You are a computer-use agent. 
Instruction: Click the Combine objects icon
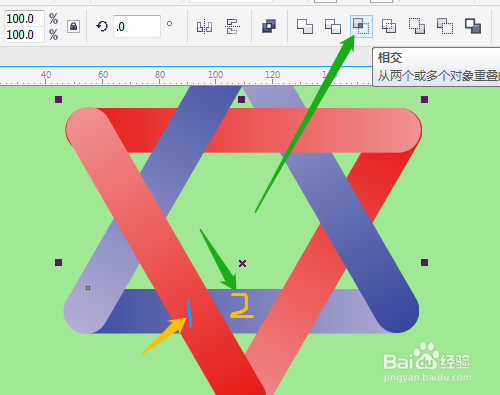269,26
